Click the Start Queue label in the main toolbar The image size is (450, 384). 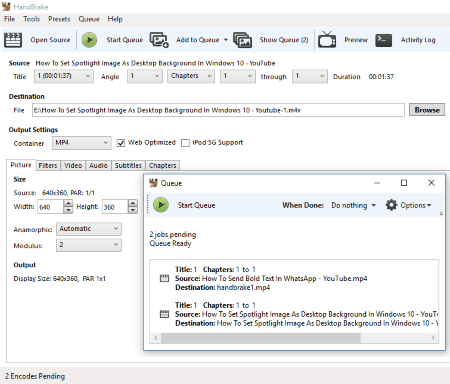tap(124, 40)
